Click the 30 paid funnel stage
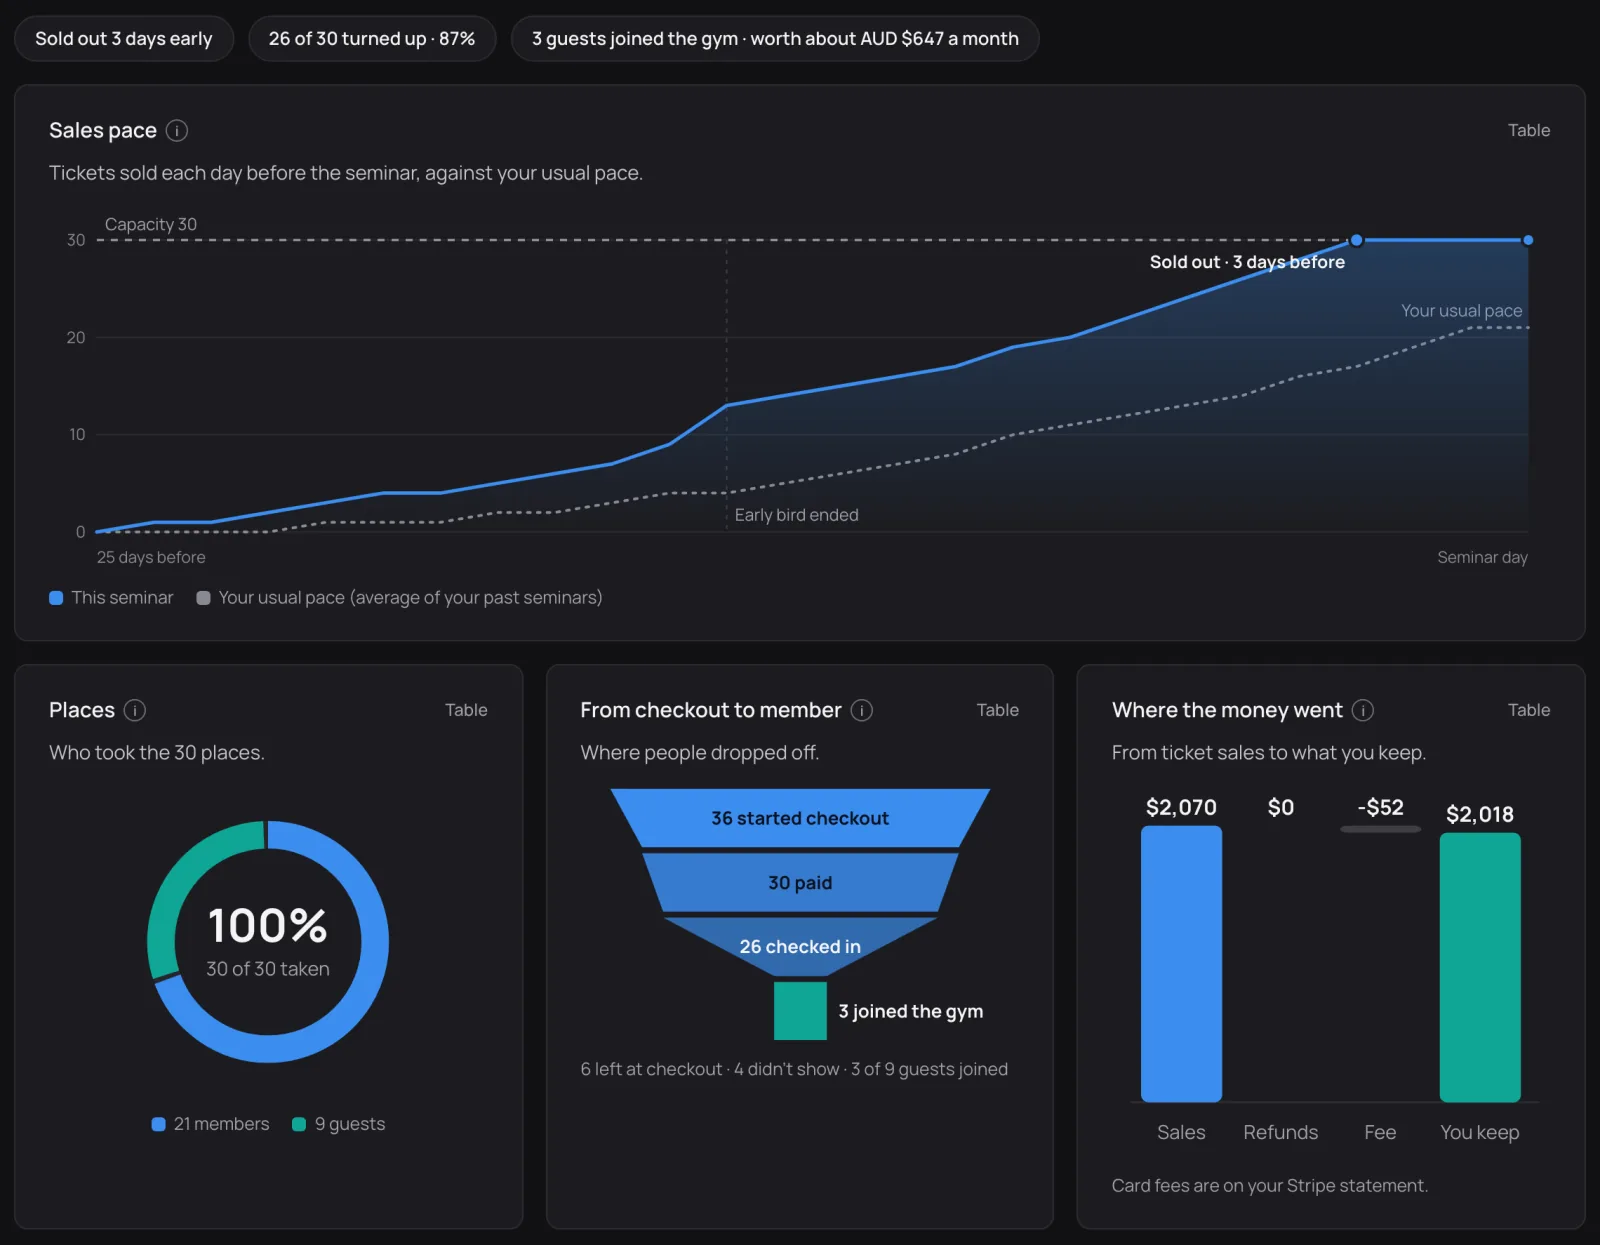Viewport: 1600px width, 1245px height. [800, 882]
